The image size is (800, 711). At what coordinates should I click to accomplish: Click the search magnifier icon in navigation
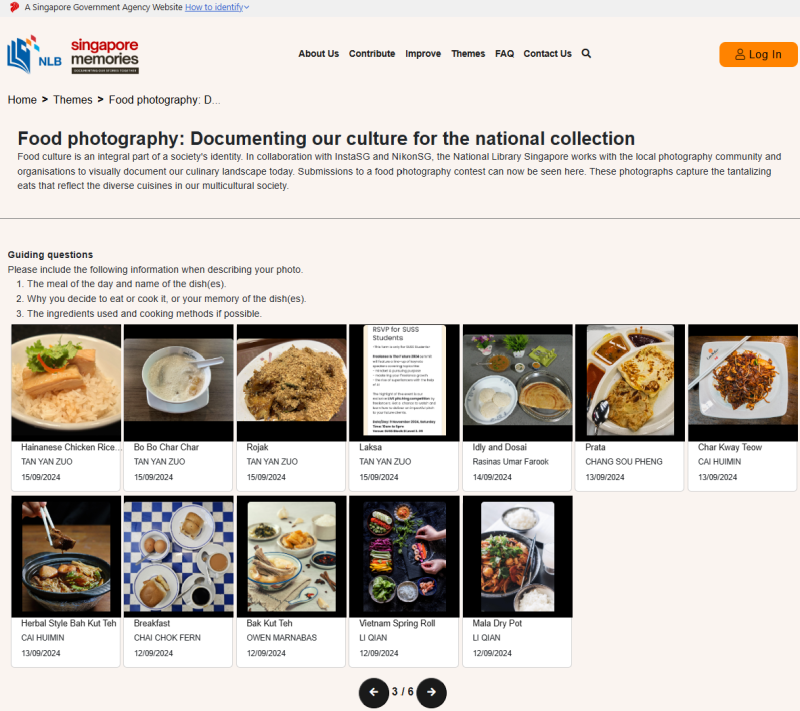point(586,54)
